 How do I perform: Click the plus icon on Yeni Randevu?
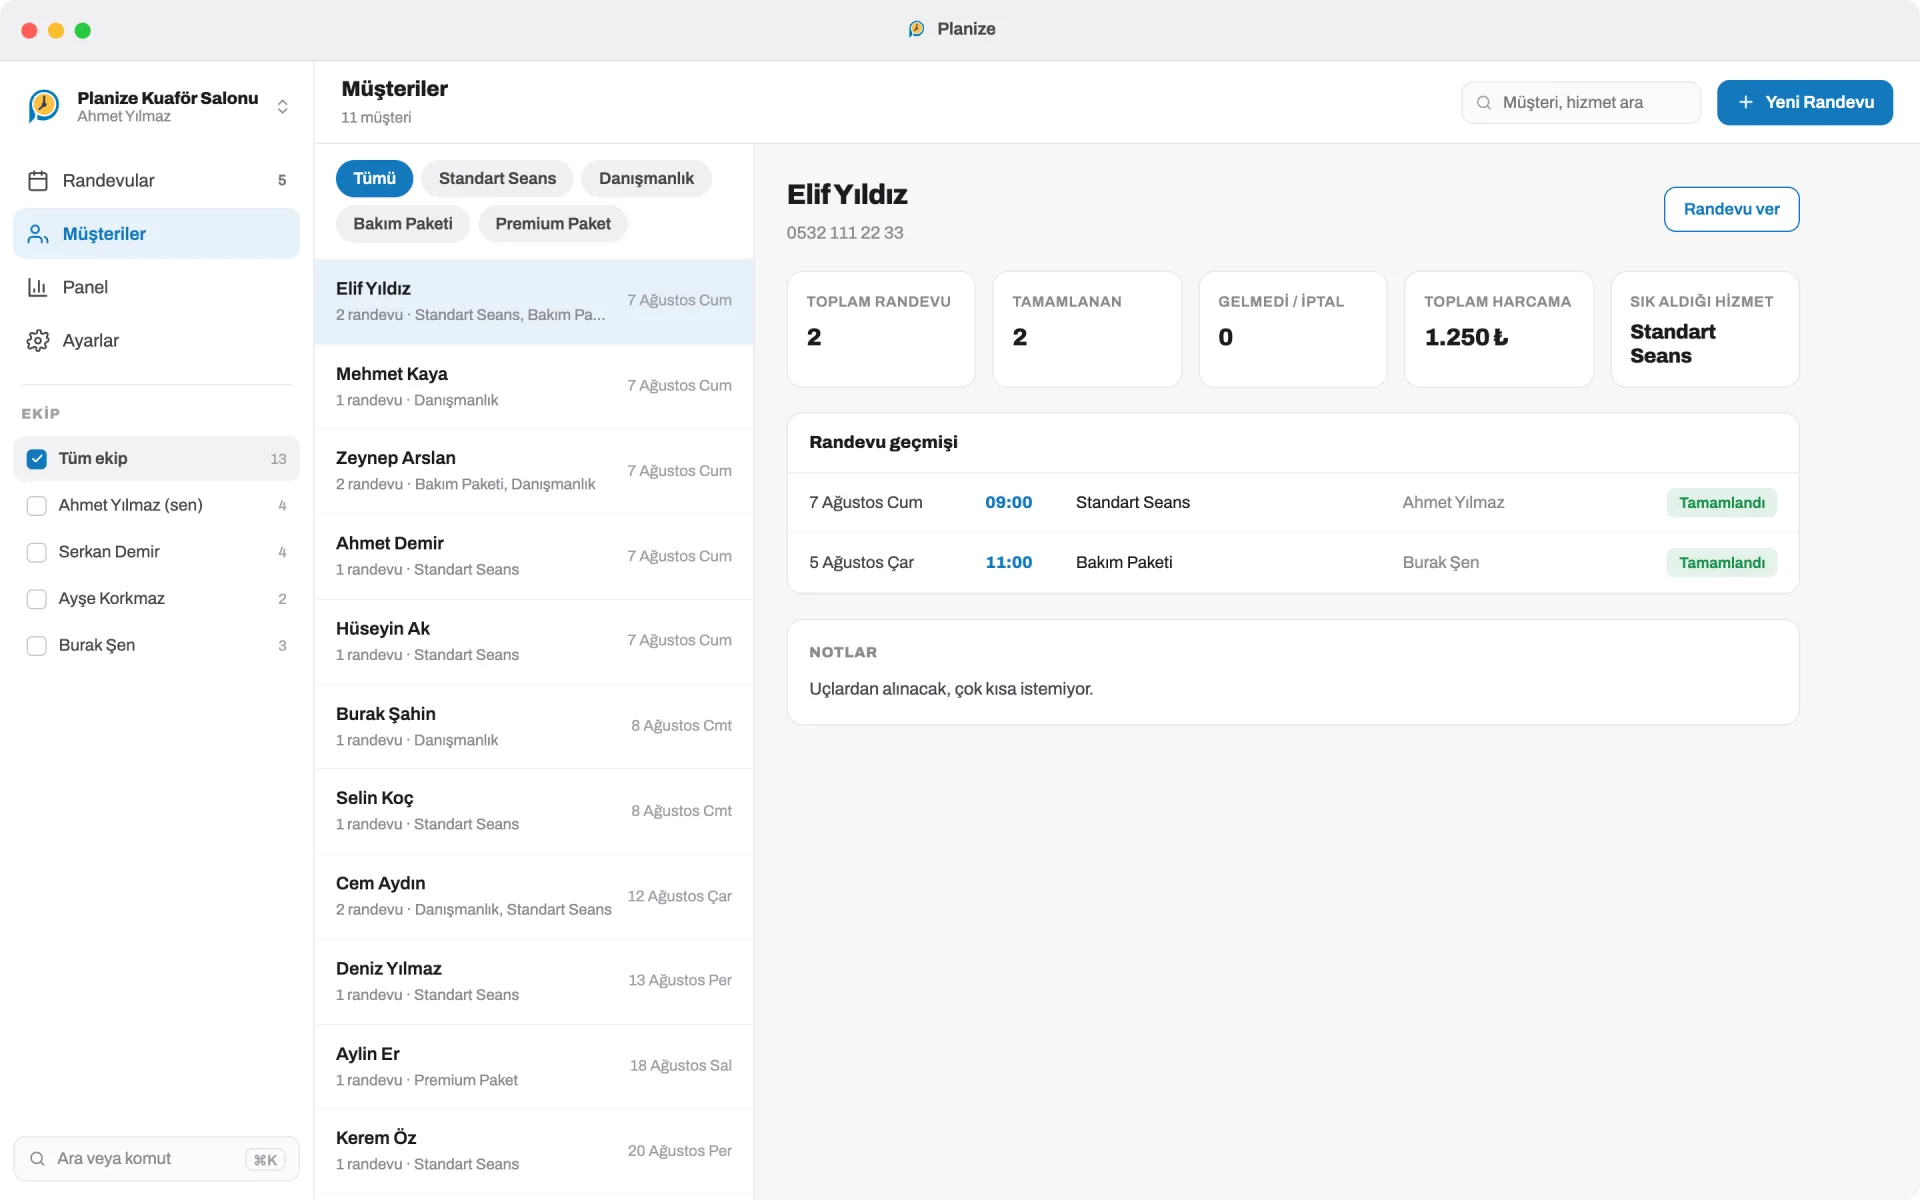[x=1746, y=102]
